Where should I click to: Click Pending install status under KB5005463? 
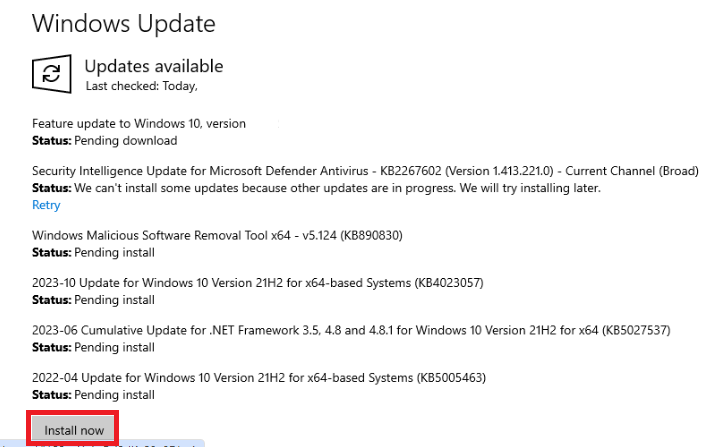pos(93,395)
